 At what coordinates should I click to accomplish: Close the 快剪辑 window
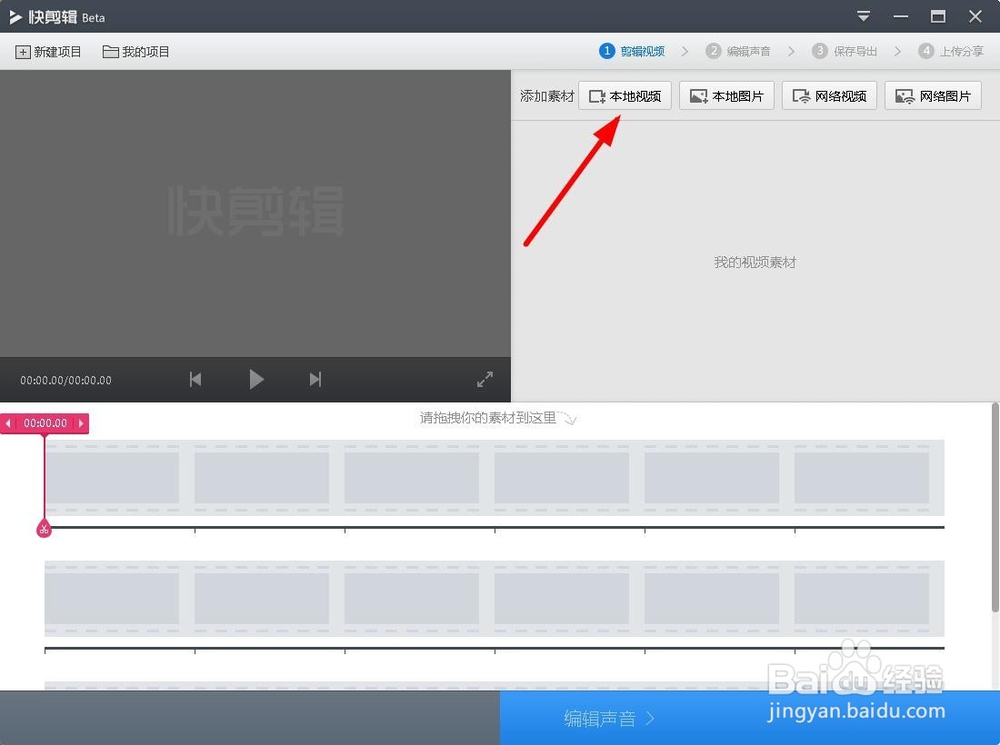(x=975, y=17)
